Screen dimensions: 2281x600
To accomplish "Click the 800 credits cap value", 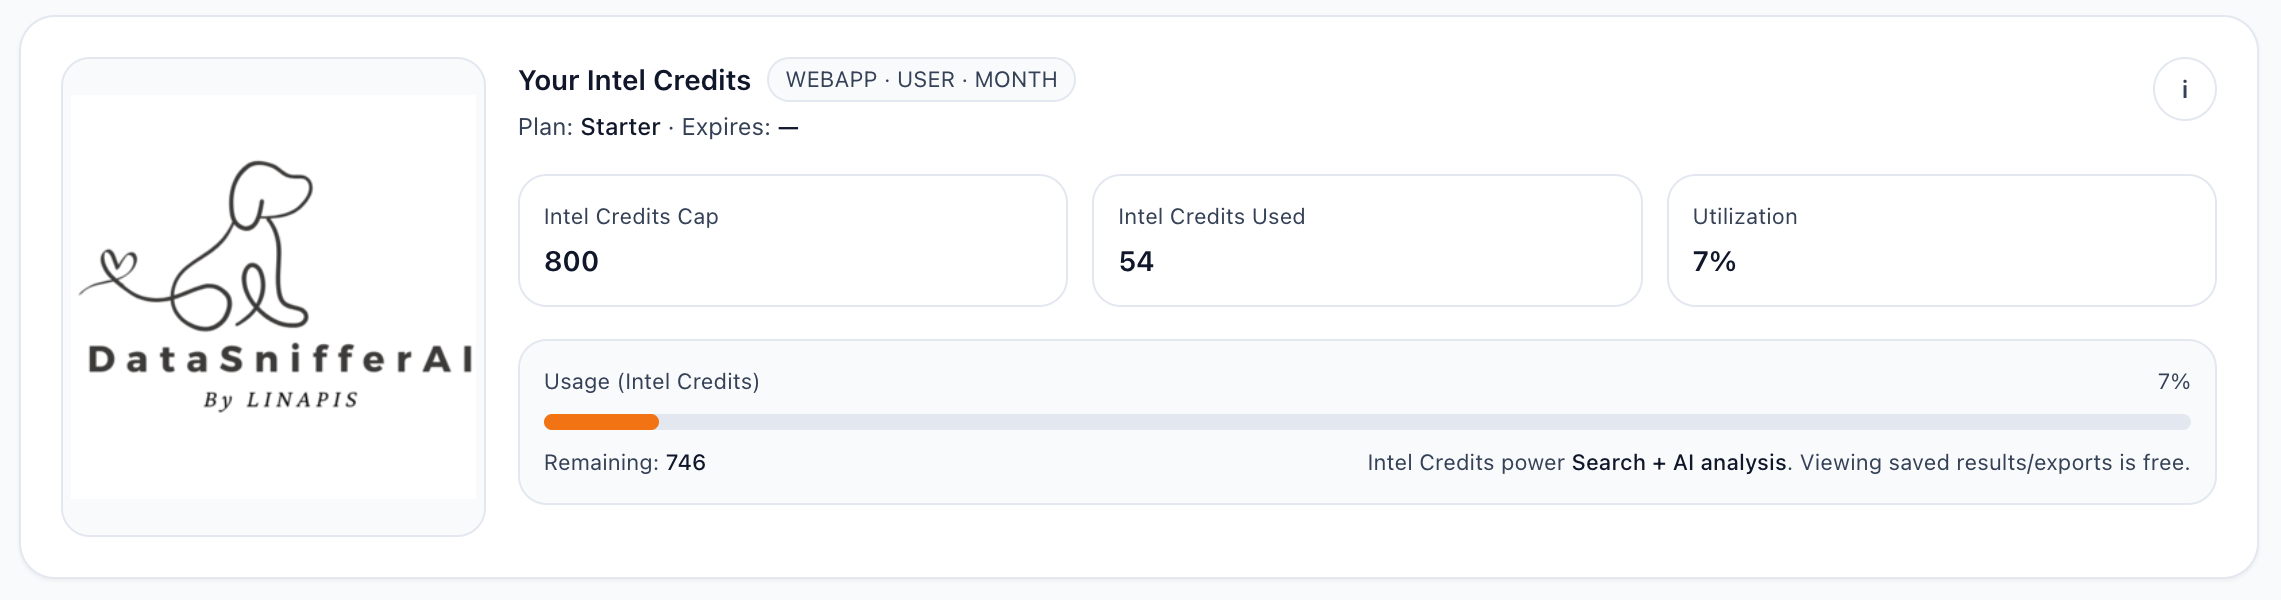I will [x=571, y=261].
